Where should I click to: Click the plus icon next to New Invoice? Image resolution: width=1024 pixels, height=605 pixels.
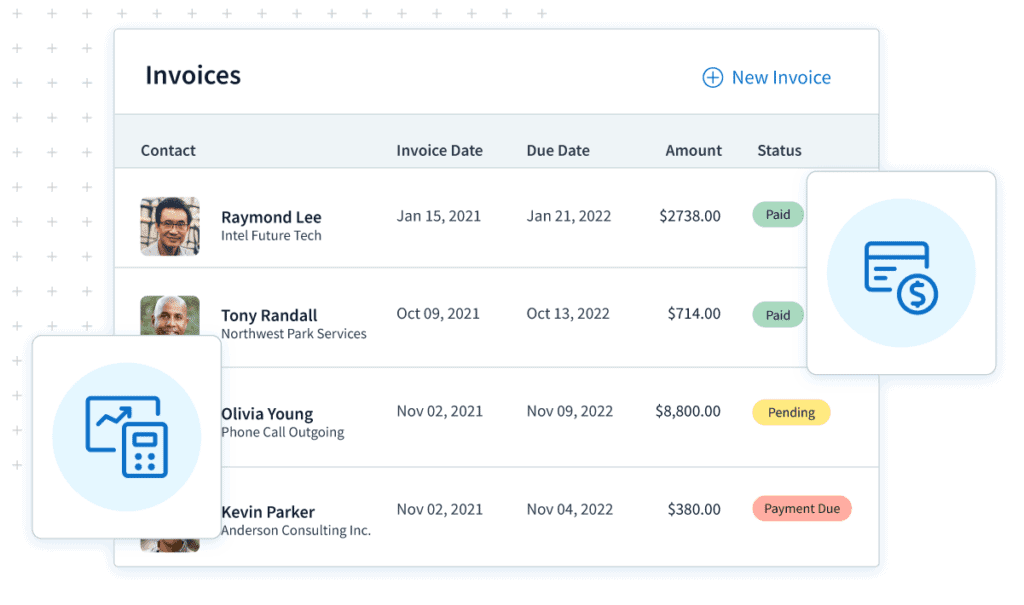click(712, 76)
